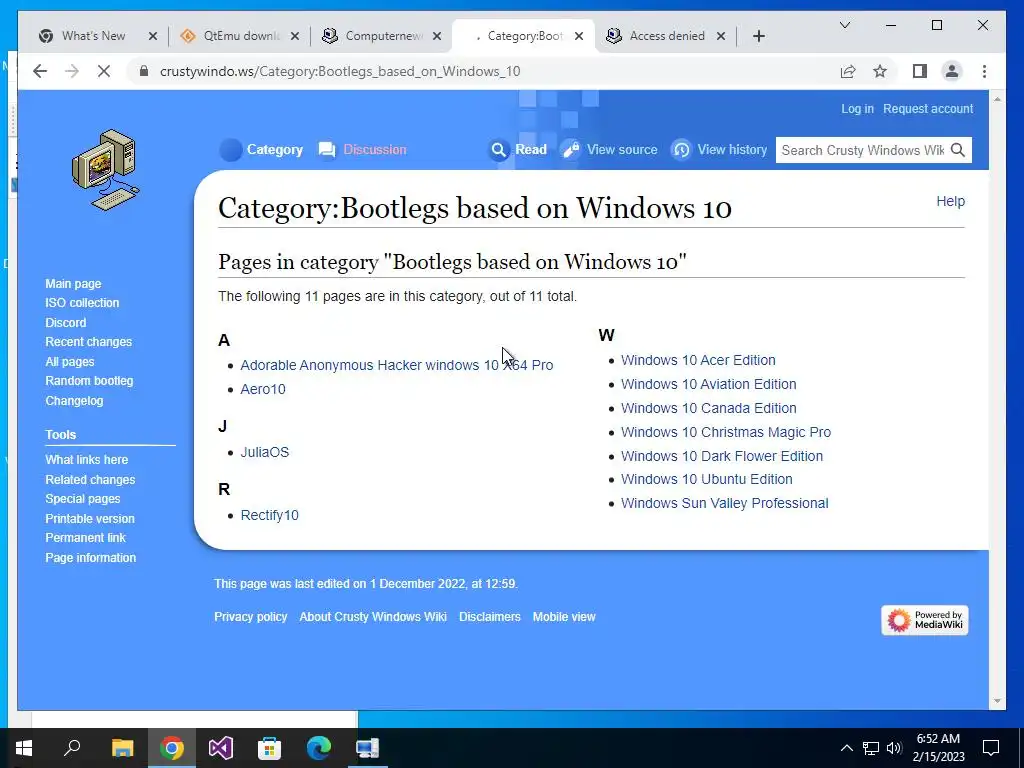Open the Rectify10 page
1024x768 pixels.
tap(269, 515)
